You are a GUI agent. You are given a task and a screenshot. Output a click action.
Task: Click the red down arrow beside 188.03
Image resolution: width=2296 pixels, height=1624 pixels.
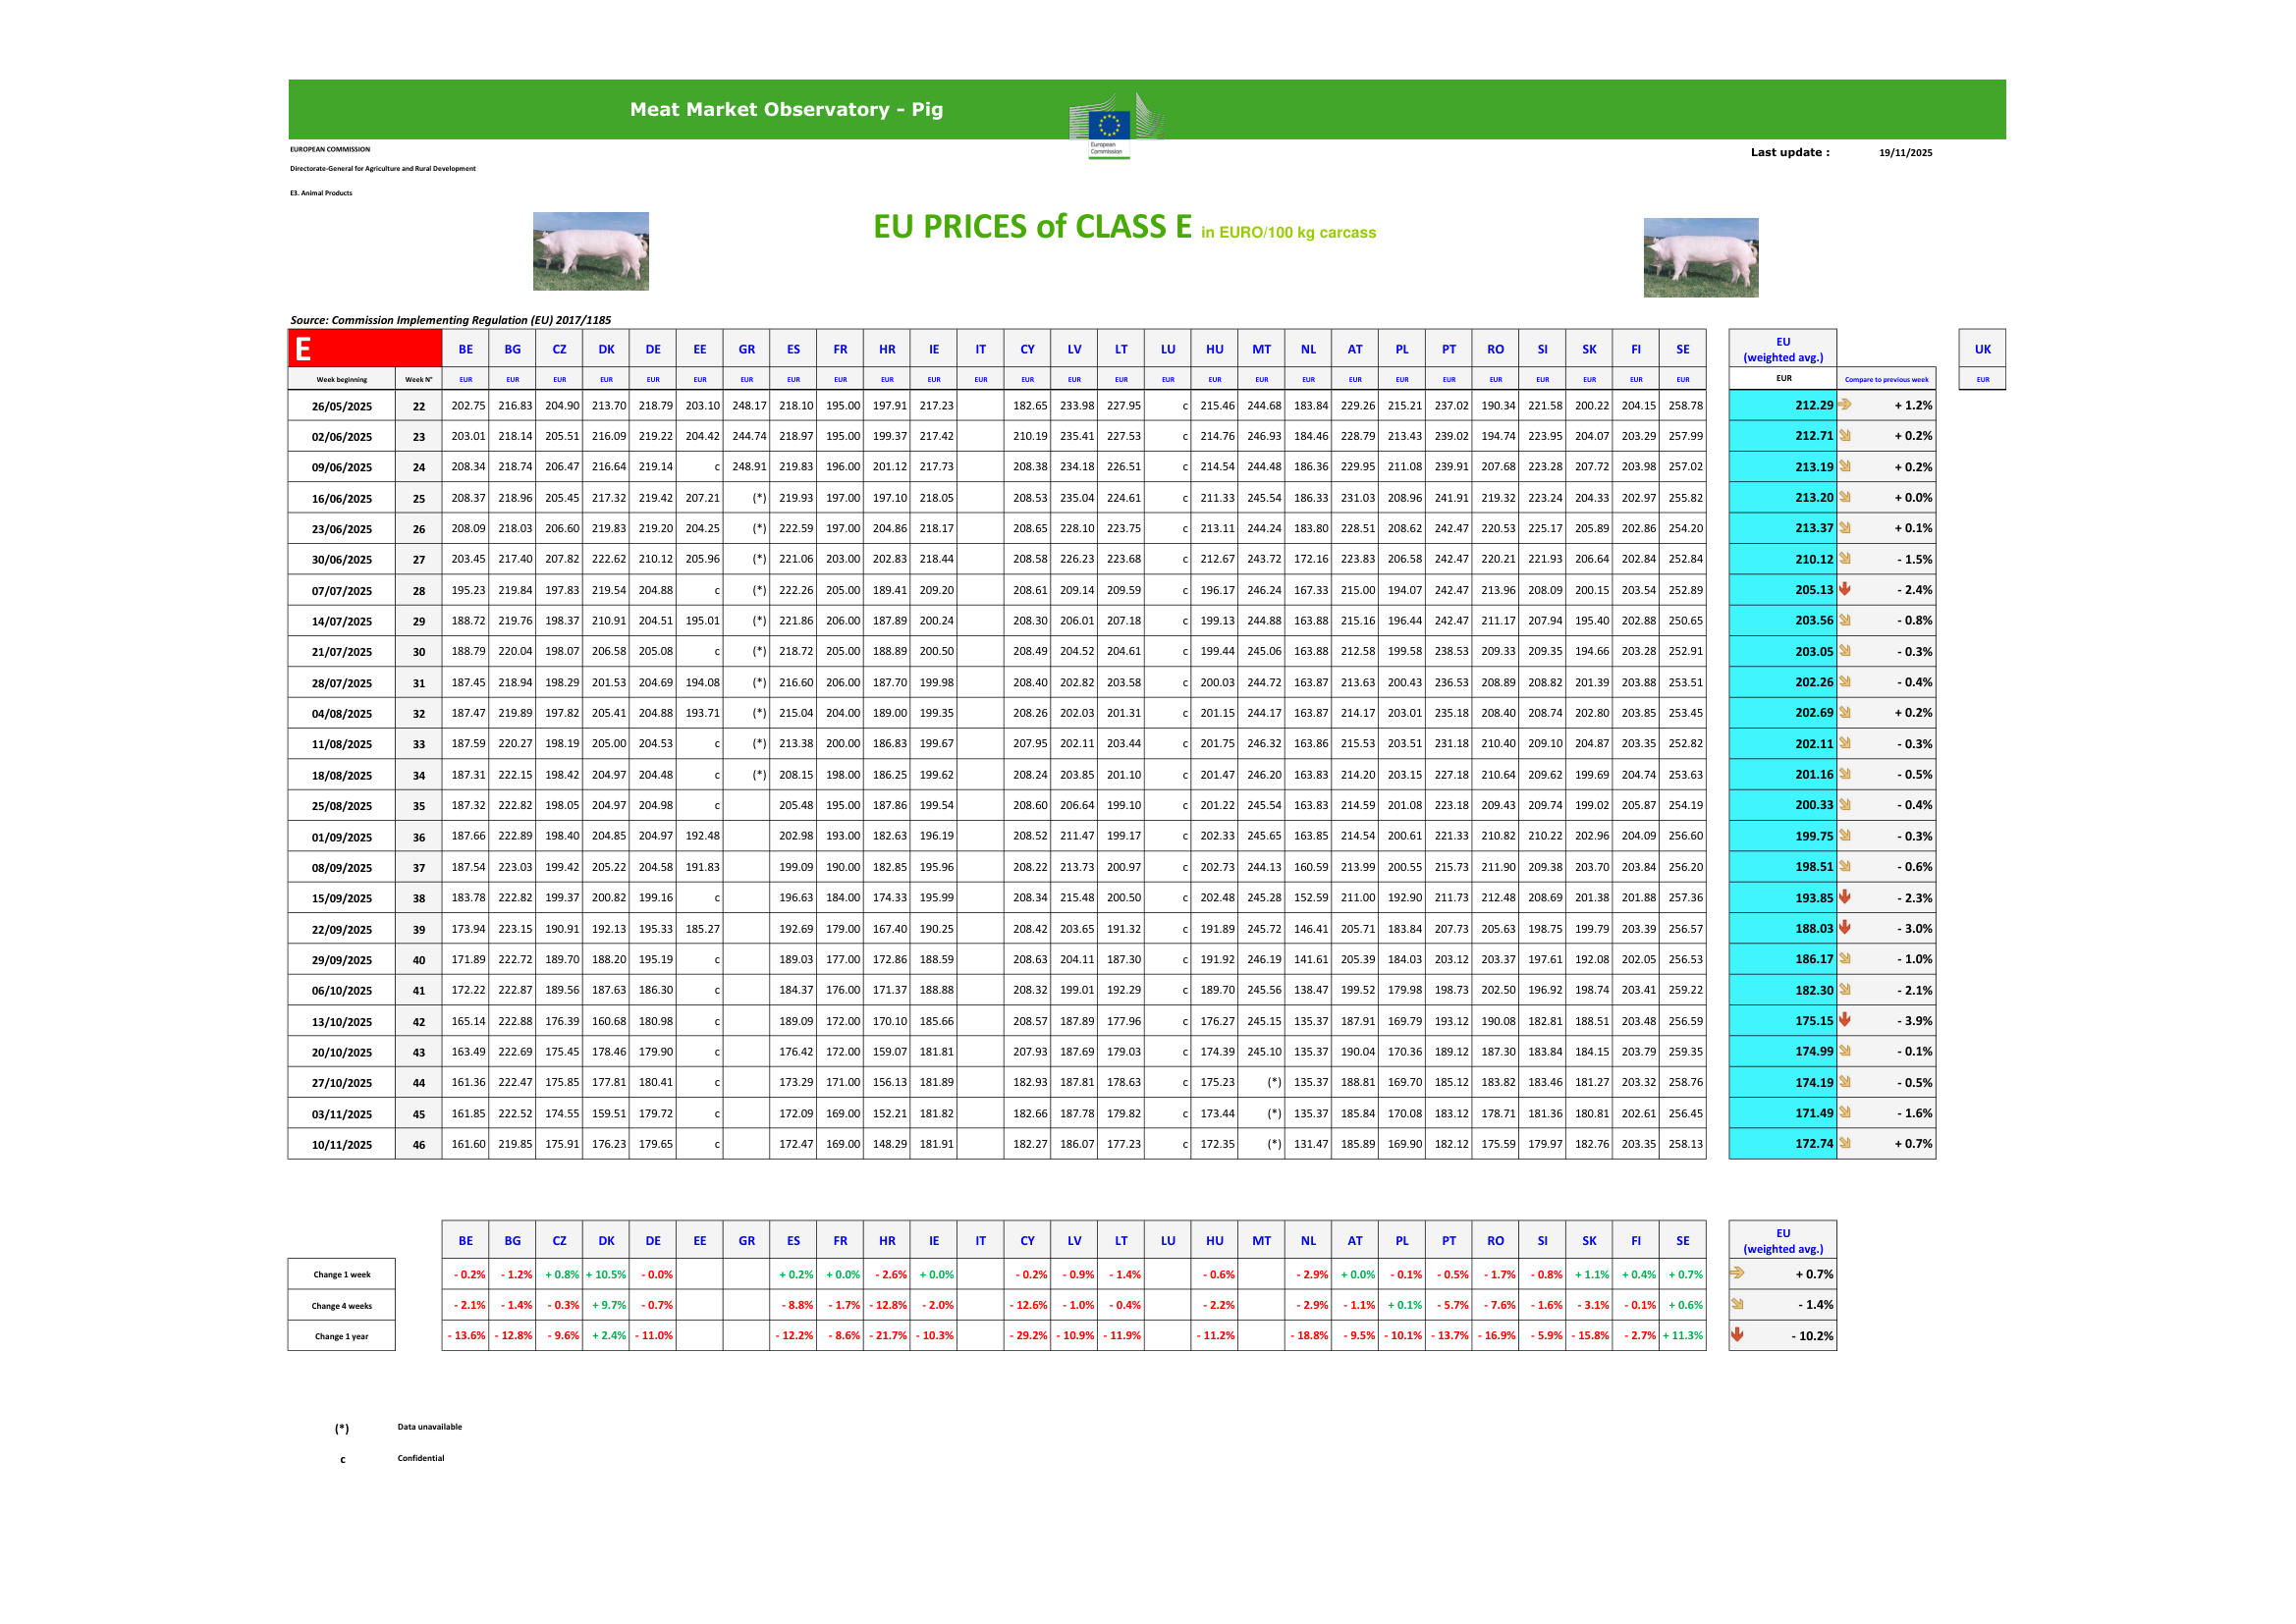coord(1845,928)
